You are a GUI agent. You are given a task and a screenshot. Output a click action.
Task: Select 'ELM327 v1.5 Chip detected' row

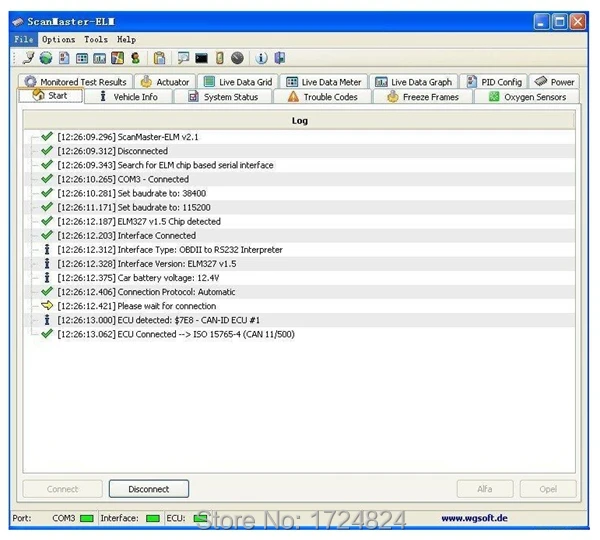tap(299, 222)
